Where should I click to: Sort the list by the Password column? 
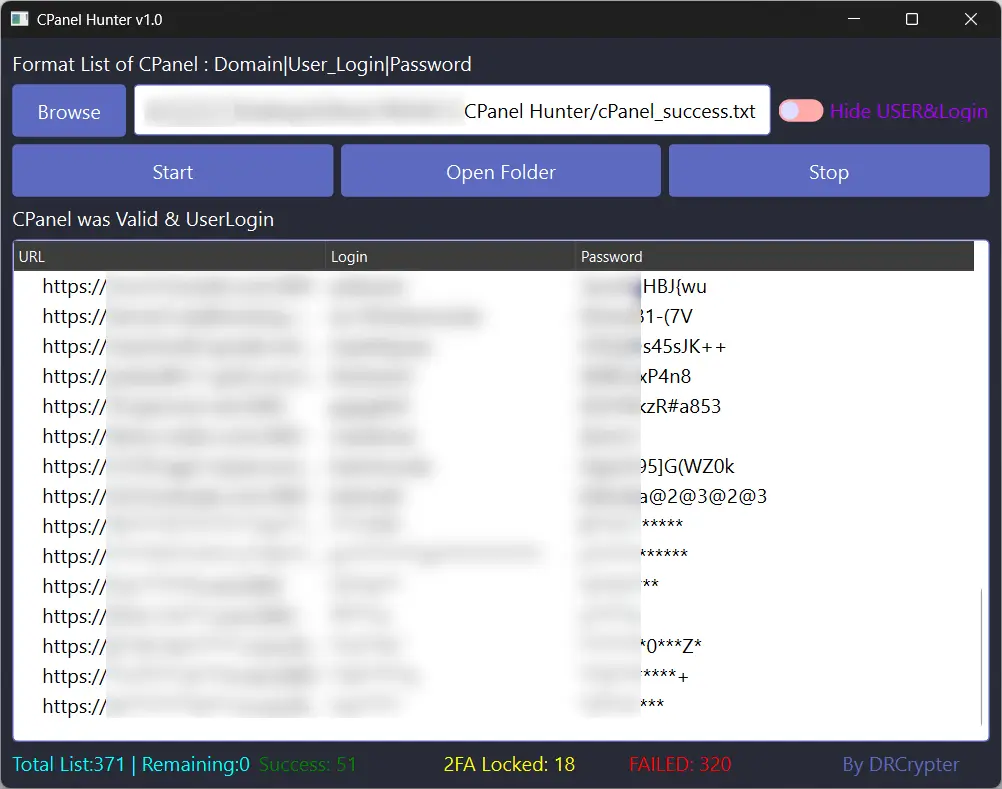[611, 256]
